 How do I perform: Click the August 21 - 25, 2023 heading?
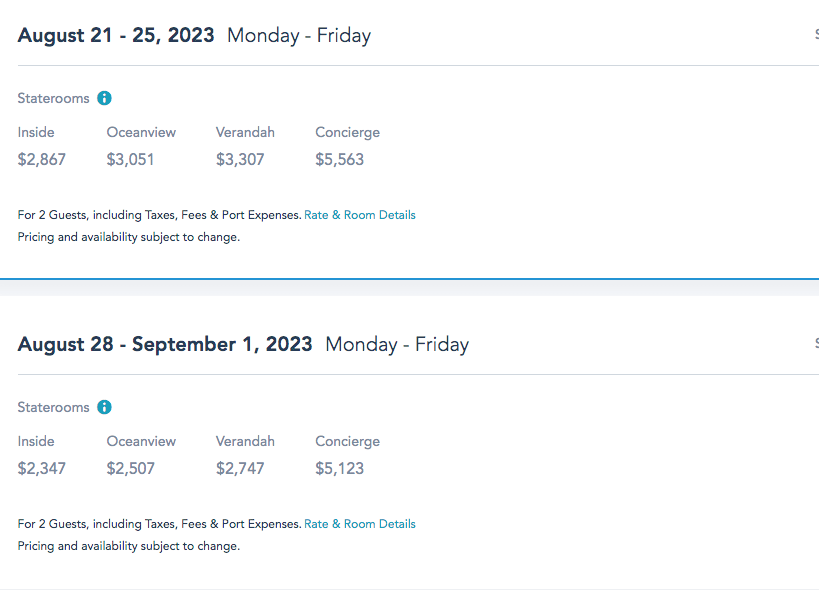click(116, 35)
